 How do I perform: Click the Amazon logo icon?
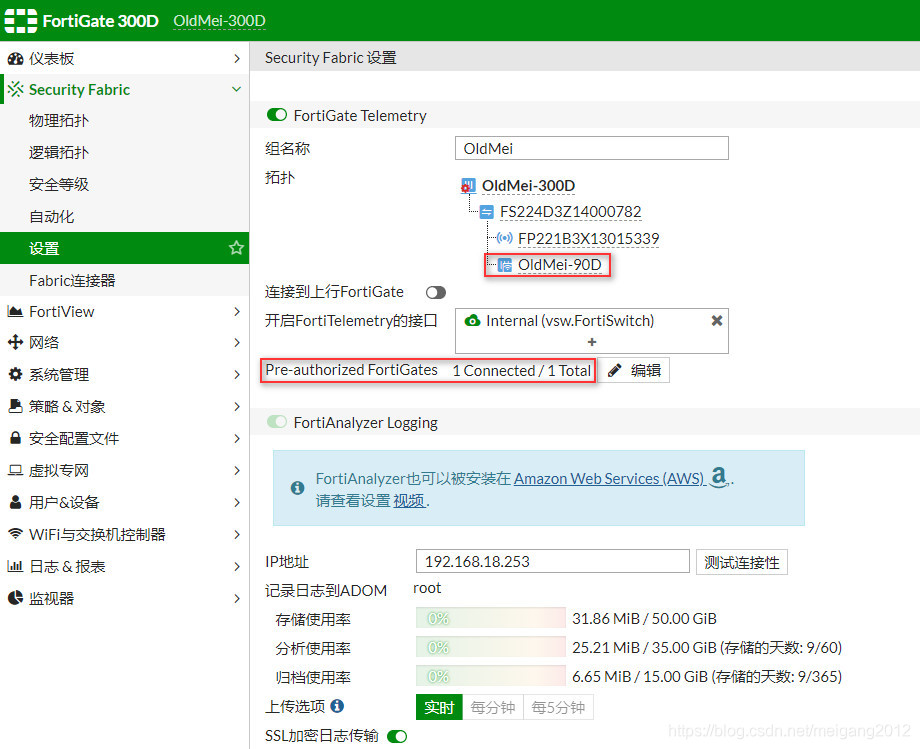pyautogui.click(x=719, y=477)
